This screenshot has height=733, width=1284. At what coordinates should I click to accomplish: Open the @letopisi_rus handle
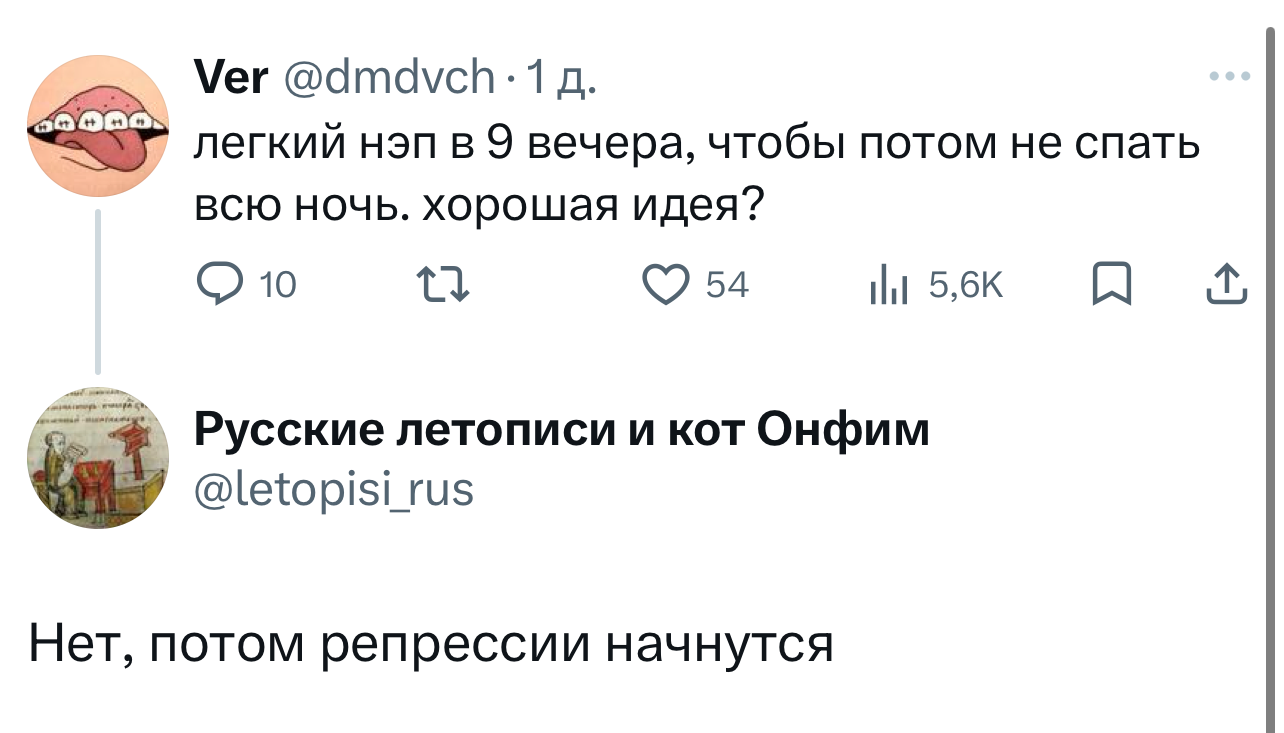click(334, 490)
